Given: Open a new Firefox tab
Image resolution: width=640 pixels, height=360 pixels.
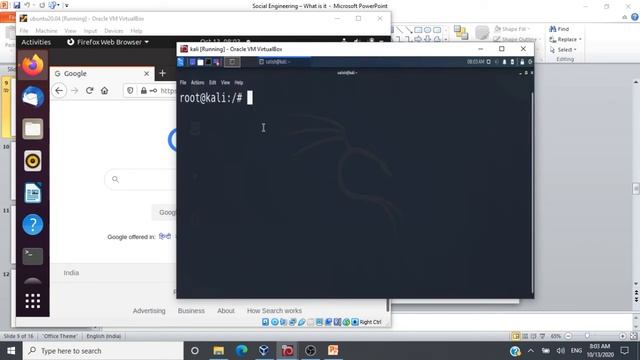Looking at the screenshot, I should pyautogui.click(x=162, y=73).
